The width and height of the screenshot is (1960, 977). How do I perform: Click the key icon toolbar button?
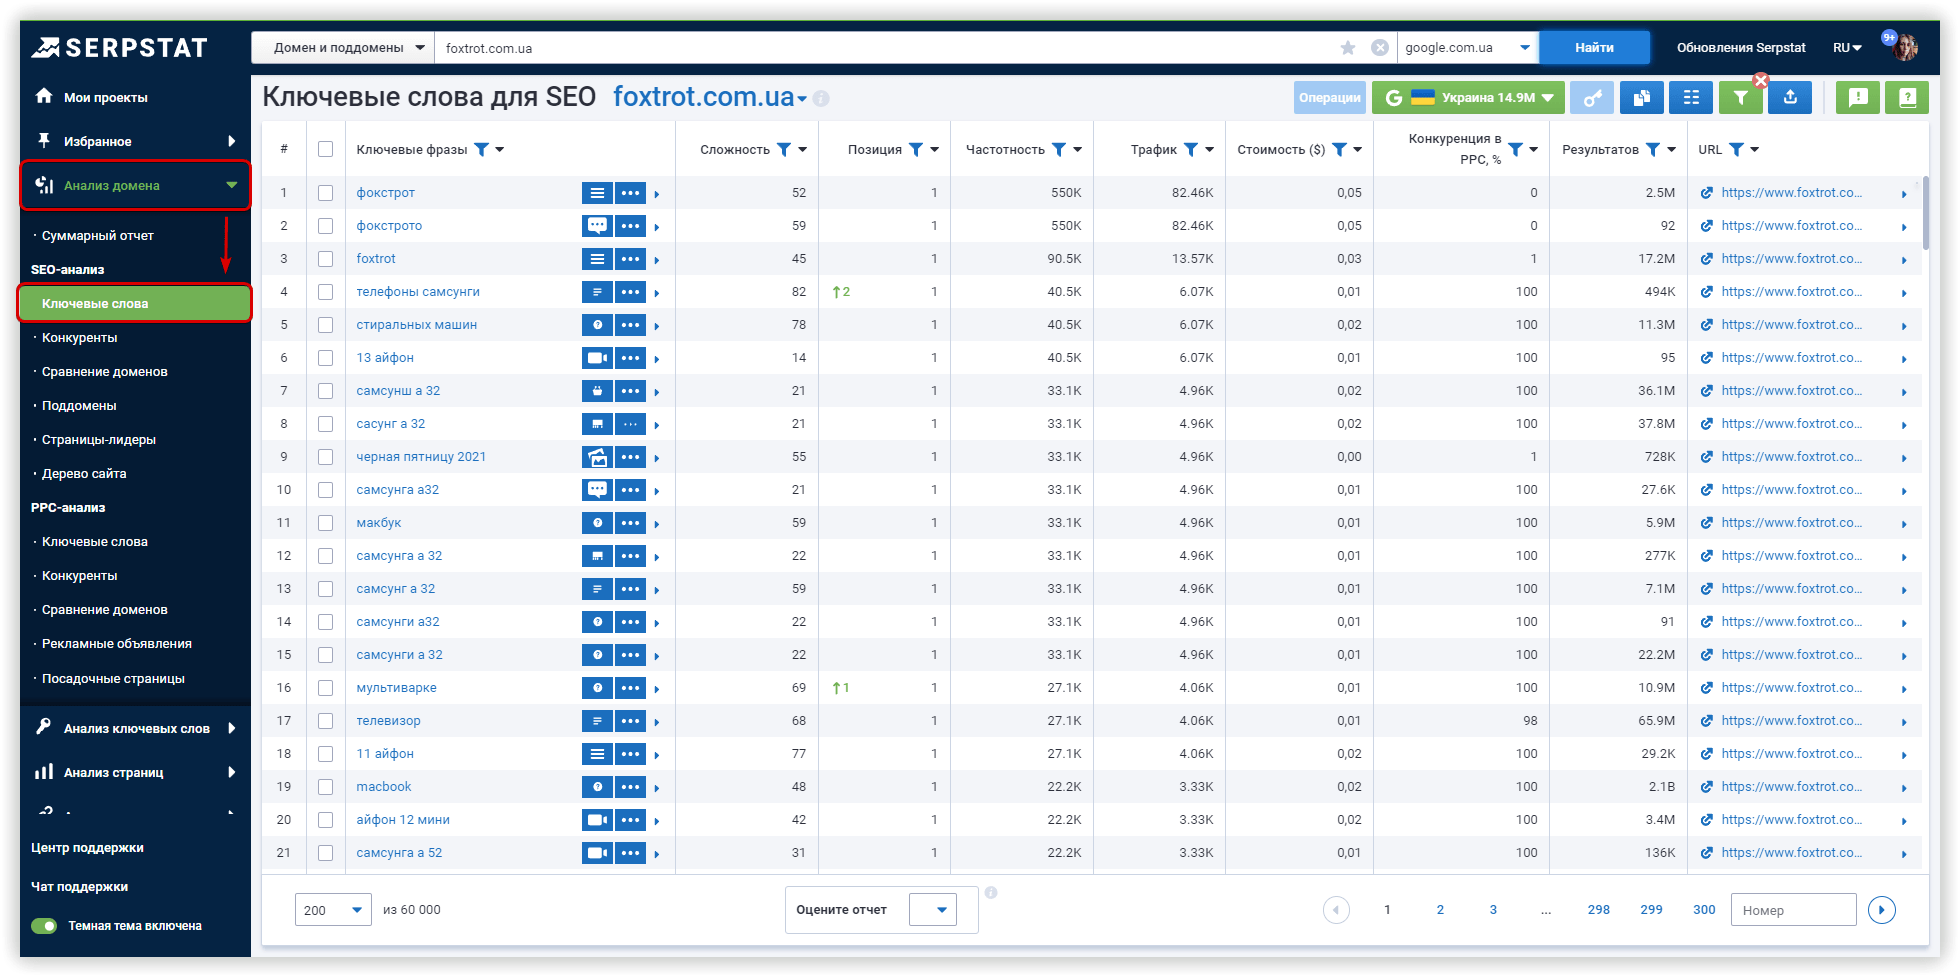tap(1592, 97)
